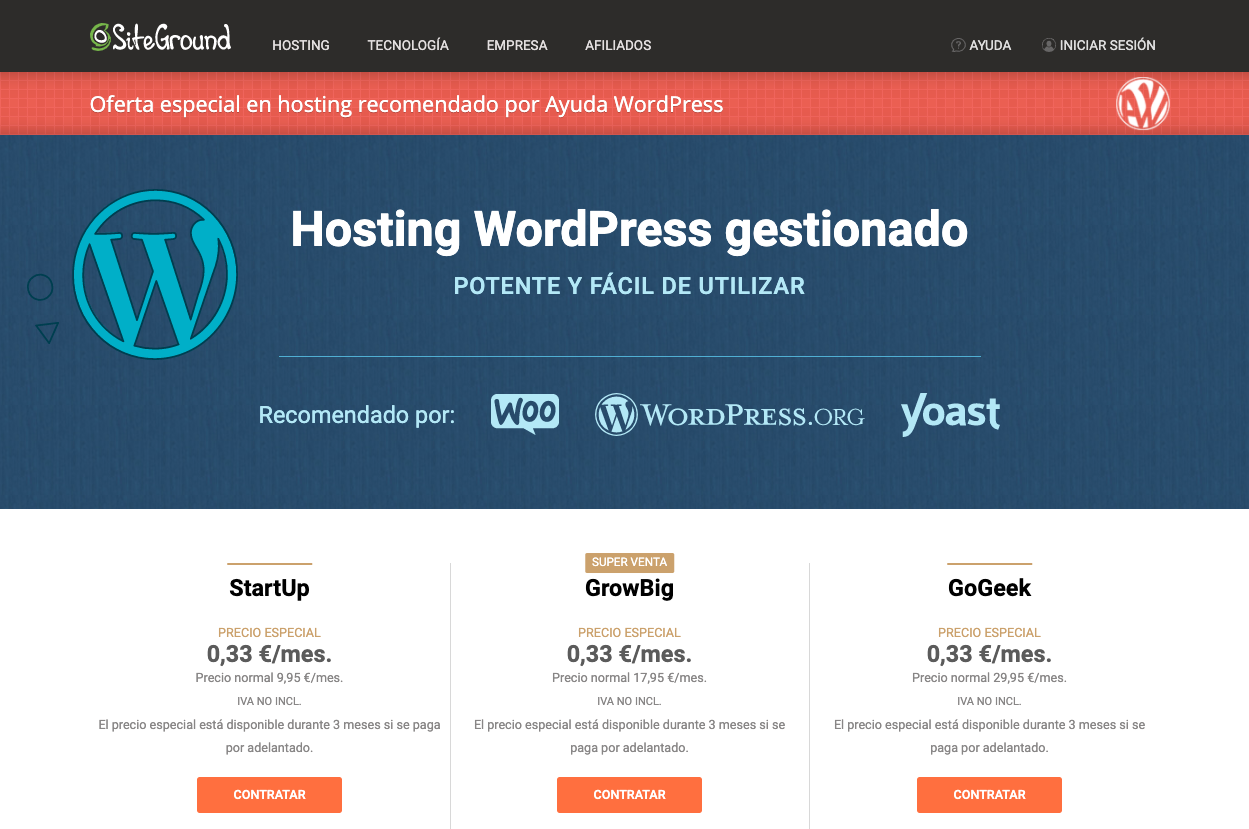Click the Ayuda link text

990,45
